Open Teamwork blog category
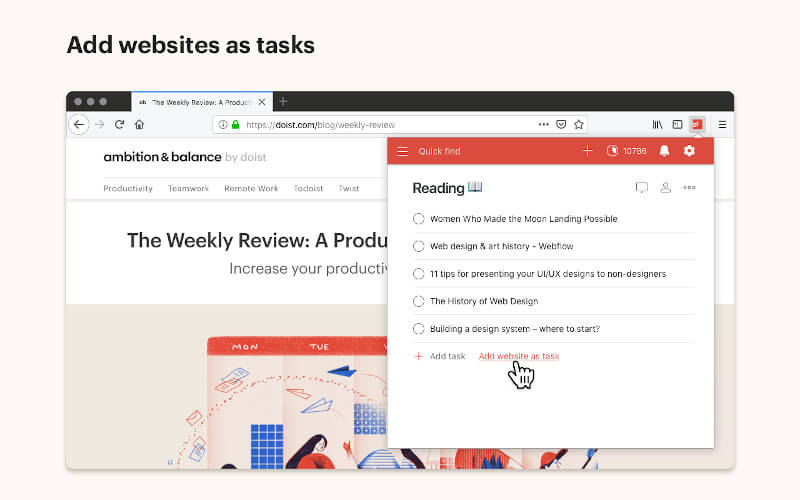The image size is (800, 500). (189, 188)
